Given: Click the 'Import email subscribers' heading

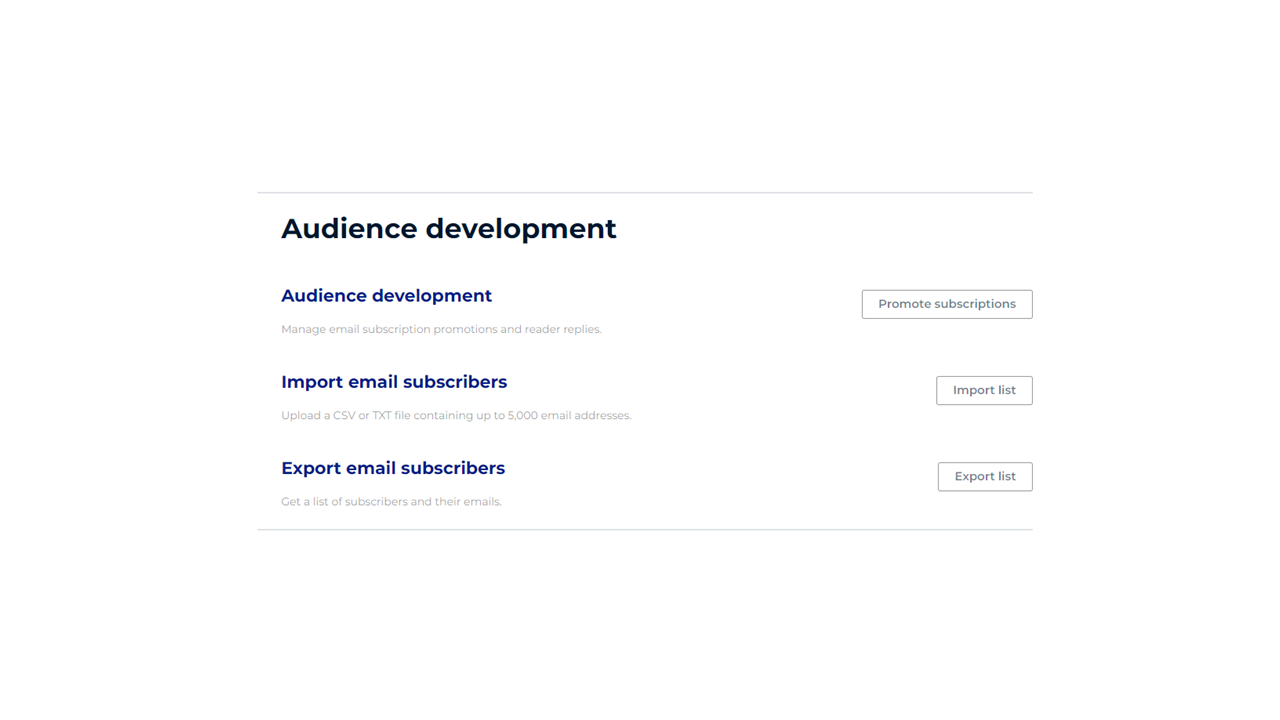Looking at the screenshot, I should click(394, 382).
